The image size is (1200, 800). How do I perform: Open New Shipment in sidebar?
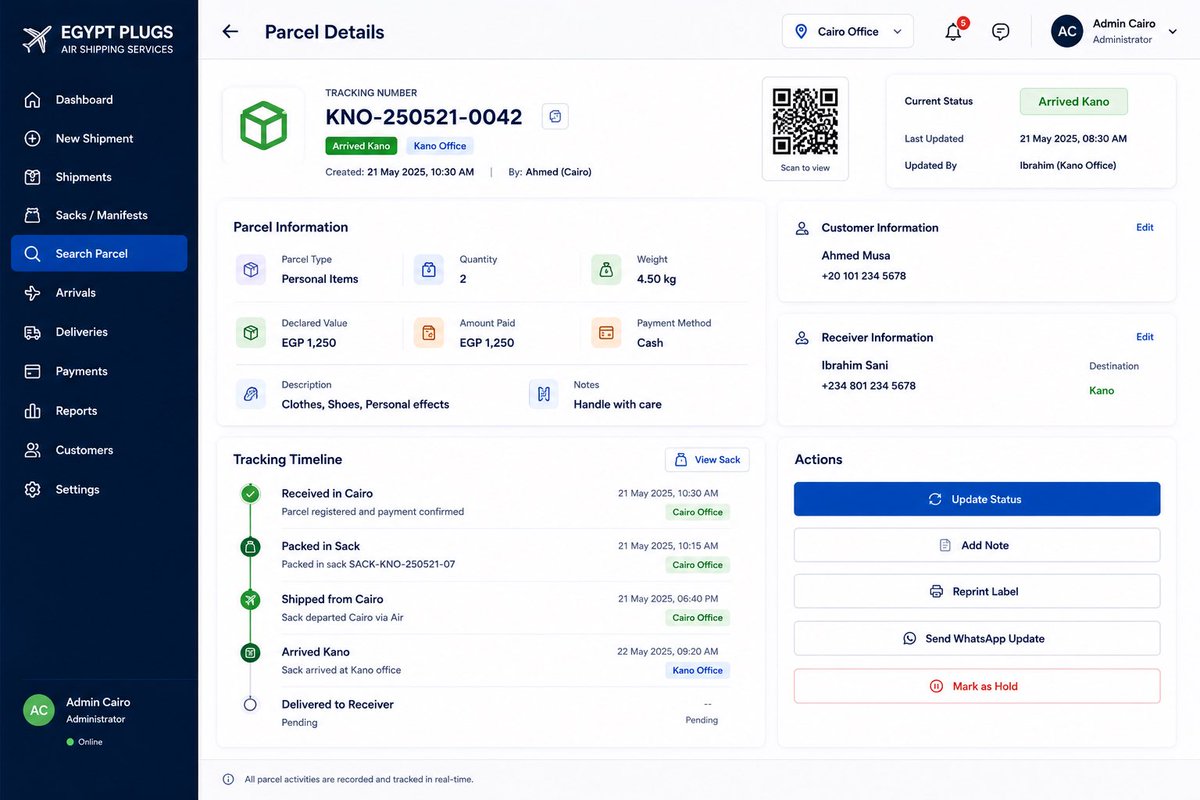pos(99,139)
